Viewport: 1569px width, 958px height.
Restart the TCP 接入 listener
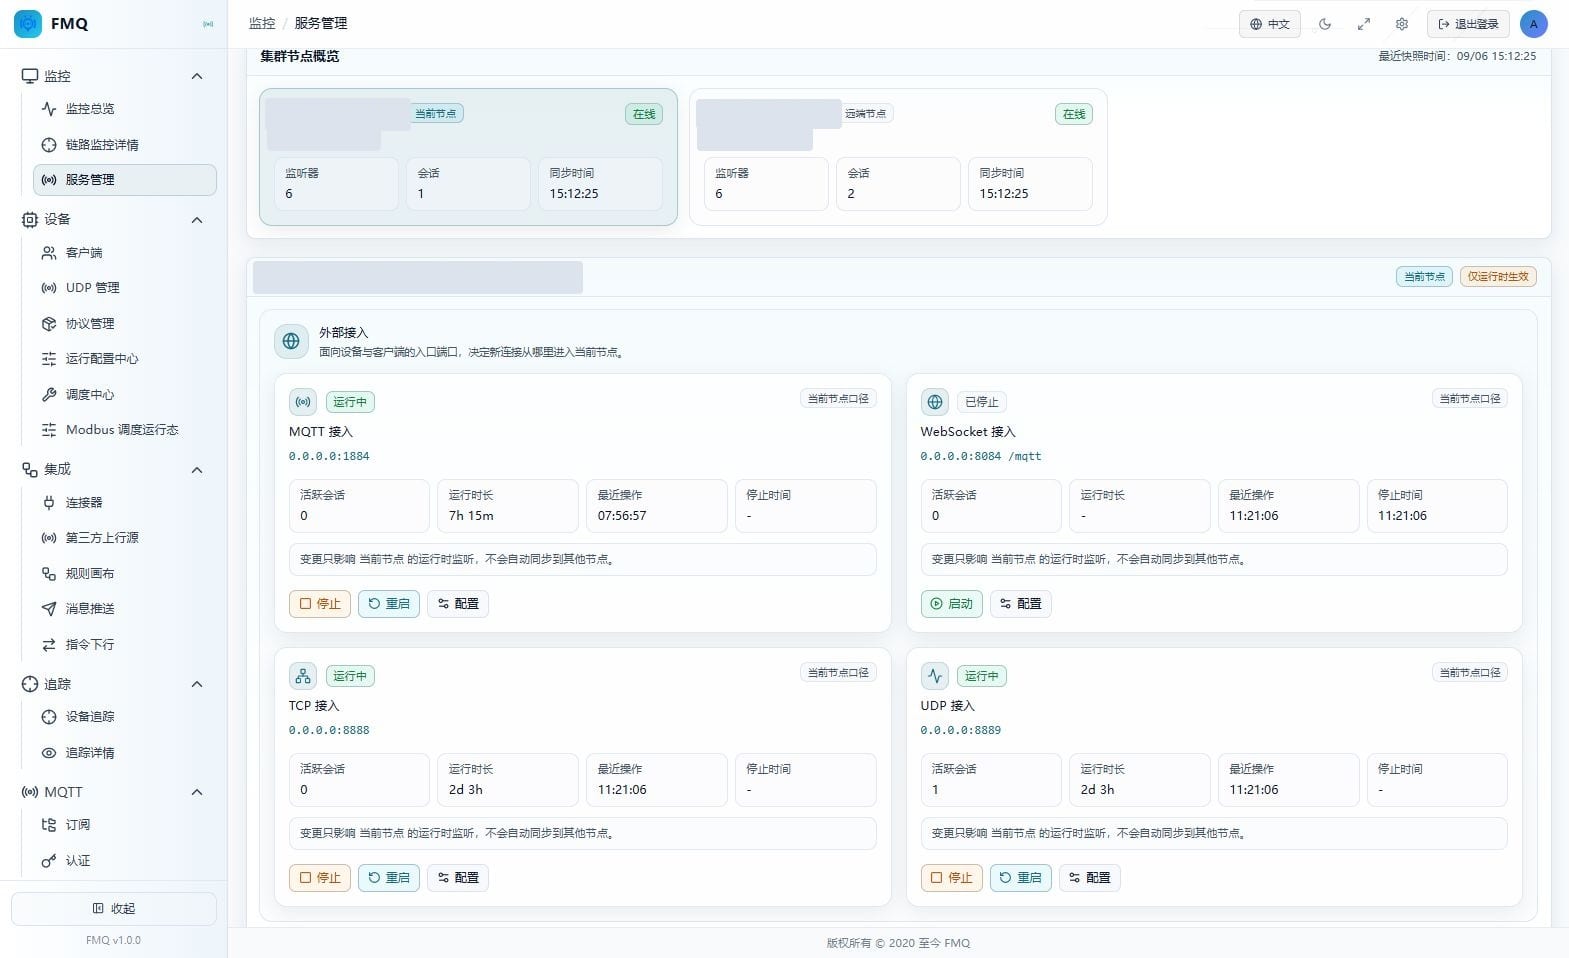pyautogui.click(x=389, y=878)
